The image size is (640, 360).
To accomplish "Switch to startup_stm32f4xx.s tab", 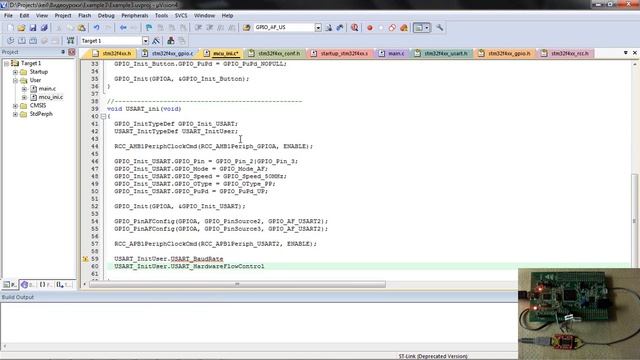I will pos(340,53).
